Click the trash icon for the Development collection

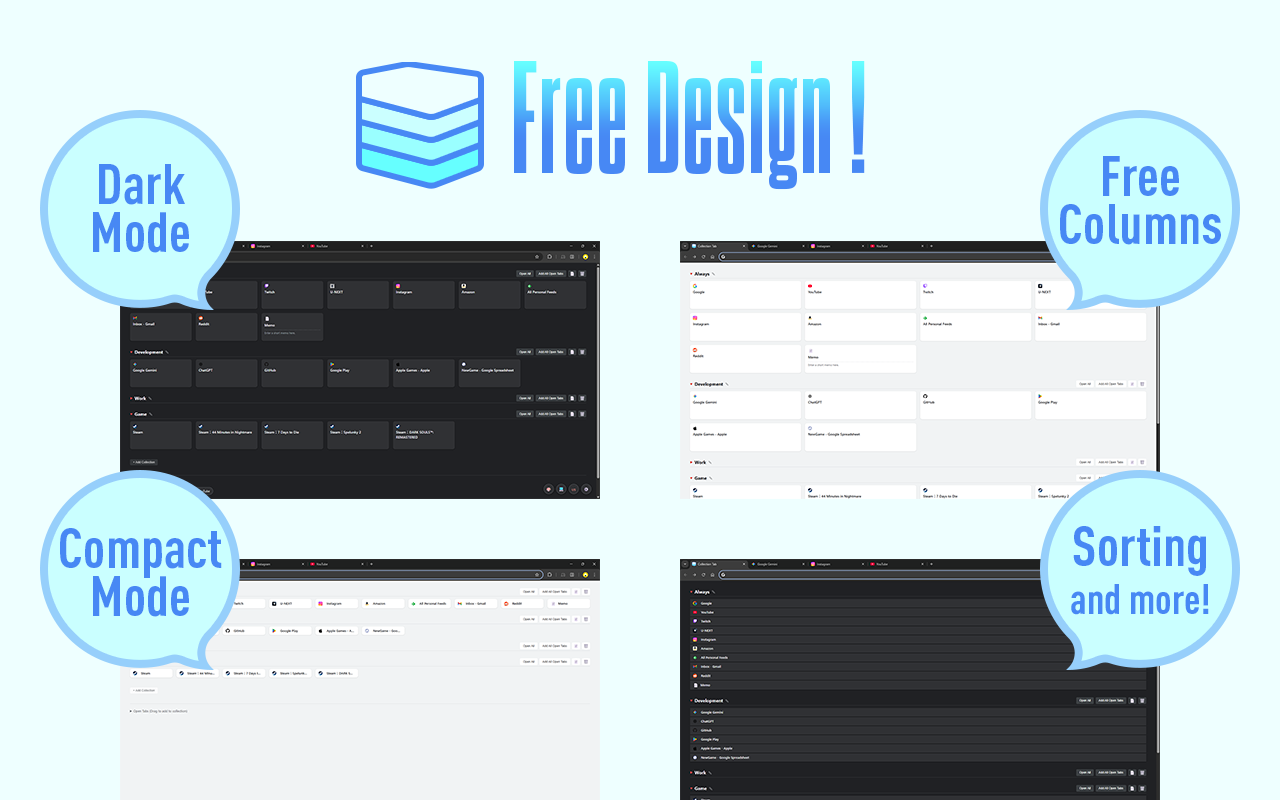[x=582, y=352]
